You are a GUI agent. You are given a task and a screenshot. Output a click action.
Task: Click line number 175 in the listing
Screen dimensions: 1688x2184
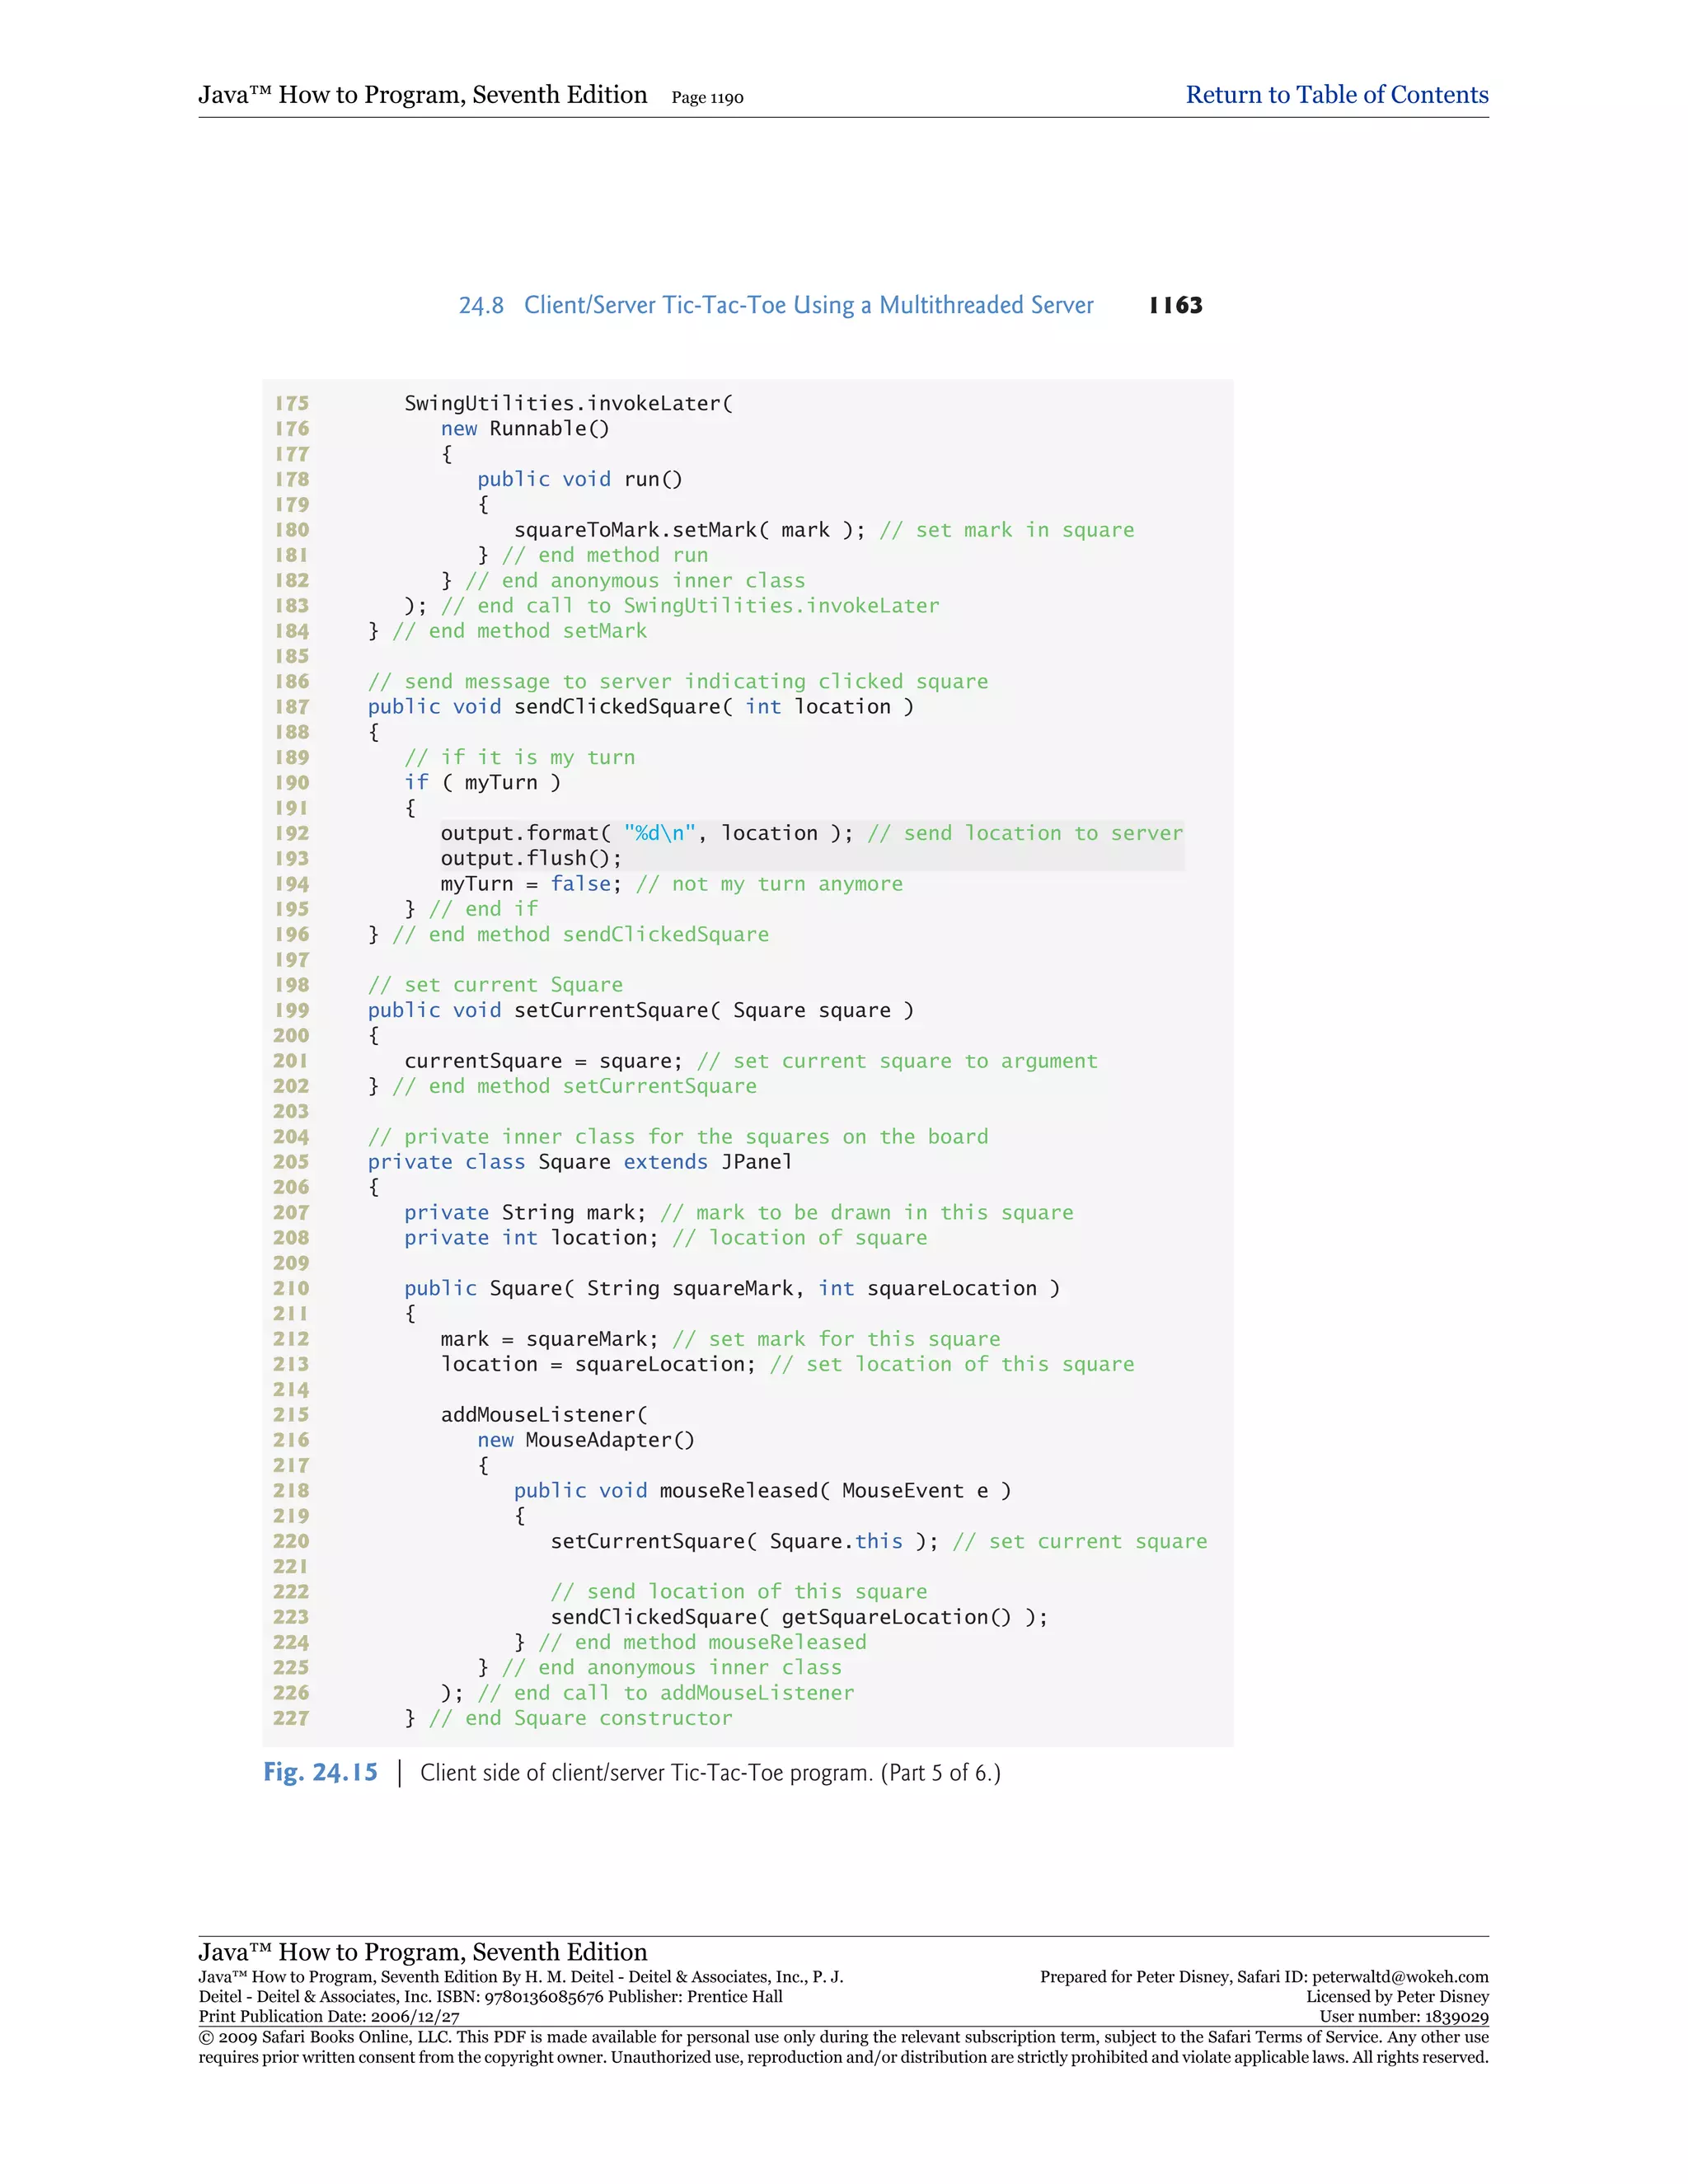292,403
